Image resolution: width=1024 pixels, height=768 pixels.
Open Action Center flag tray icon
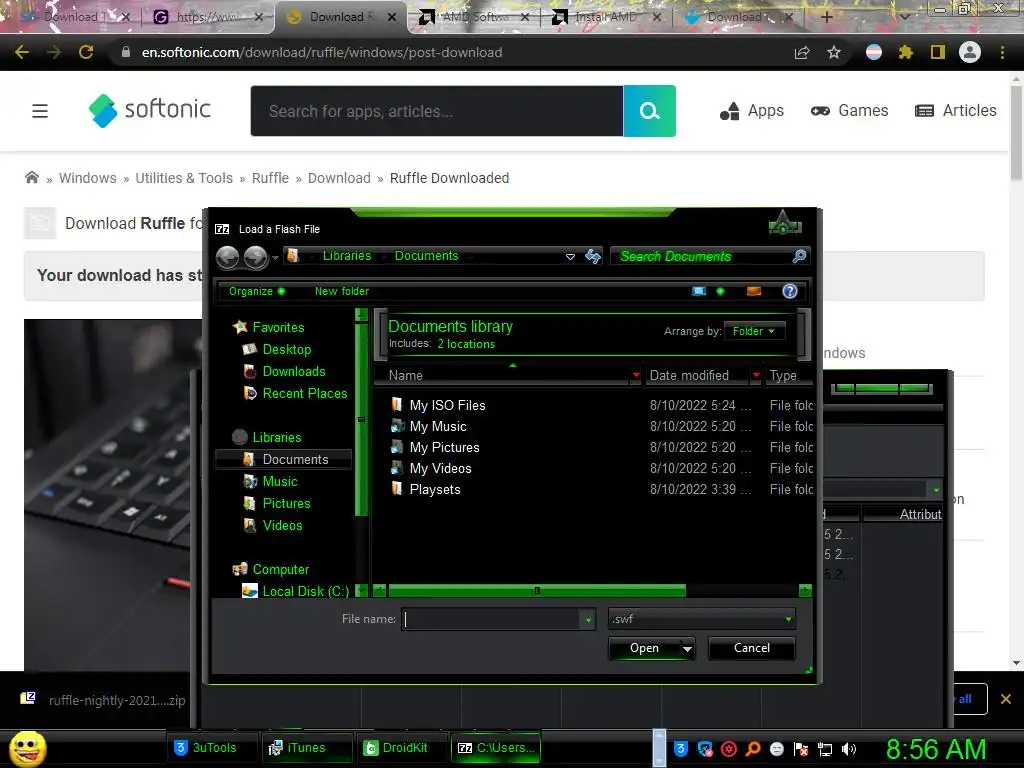[801, 749]
